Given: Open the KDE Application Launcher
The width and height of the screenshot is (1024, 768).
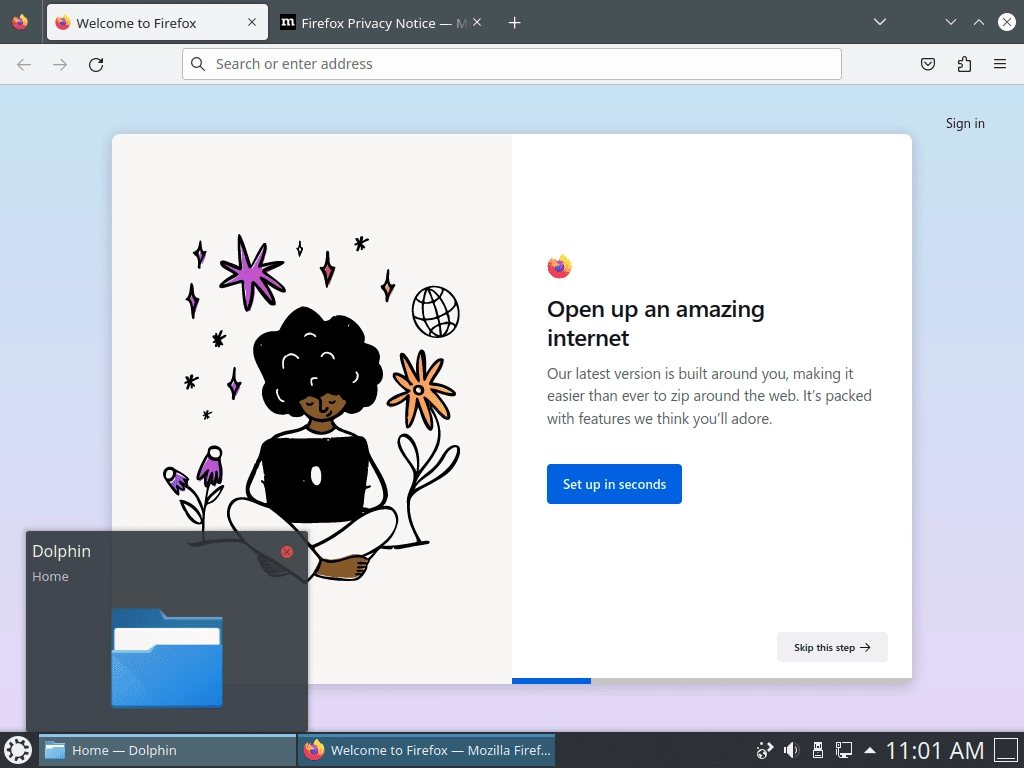Looking at the screenshot, I should pyautogui.click(x=18, y=750).
